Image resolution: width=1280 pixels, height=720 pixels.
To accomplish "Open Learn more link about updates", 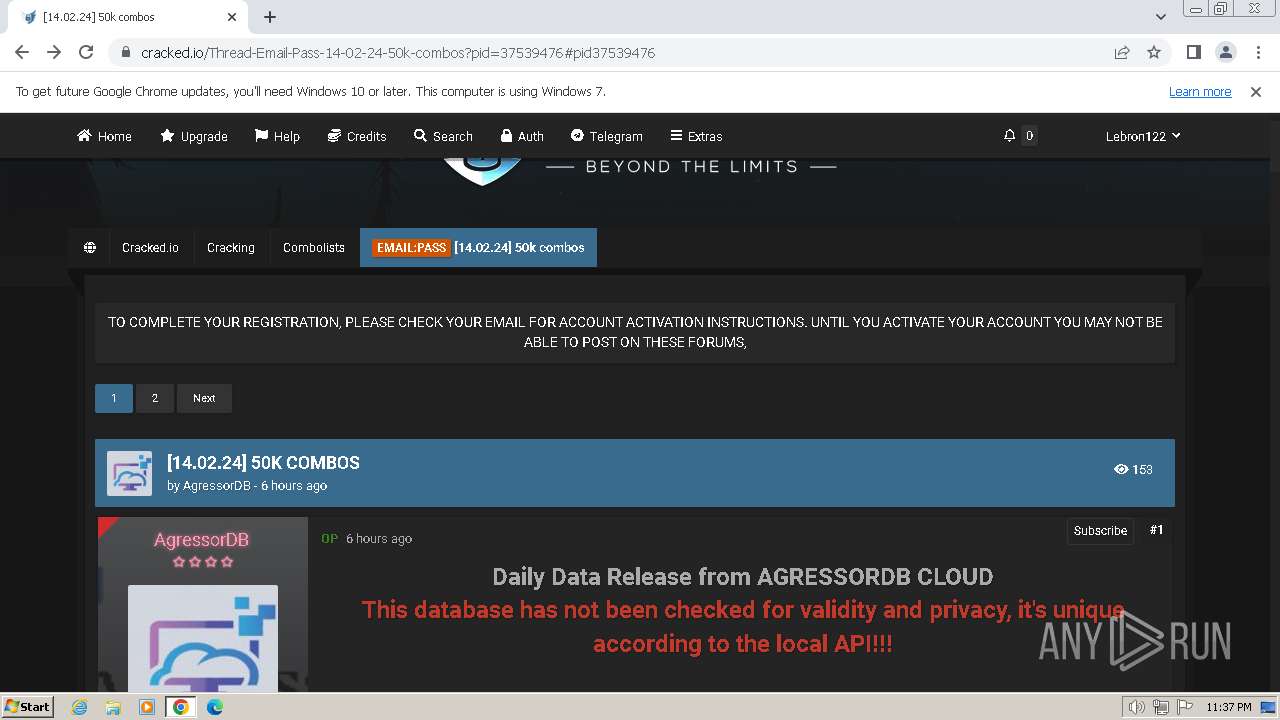I will tap(1200, 91).
